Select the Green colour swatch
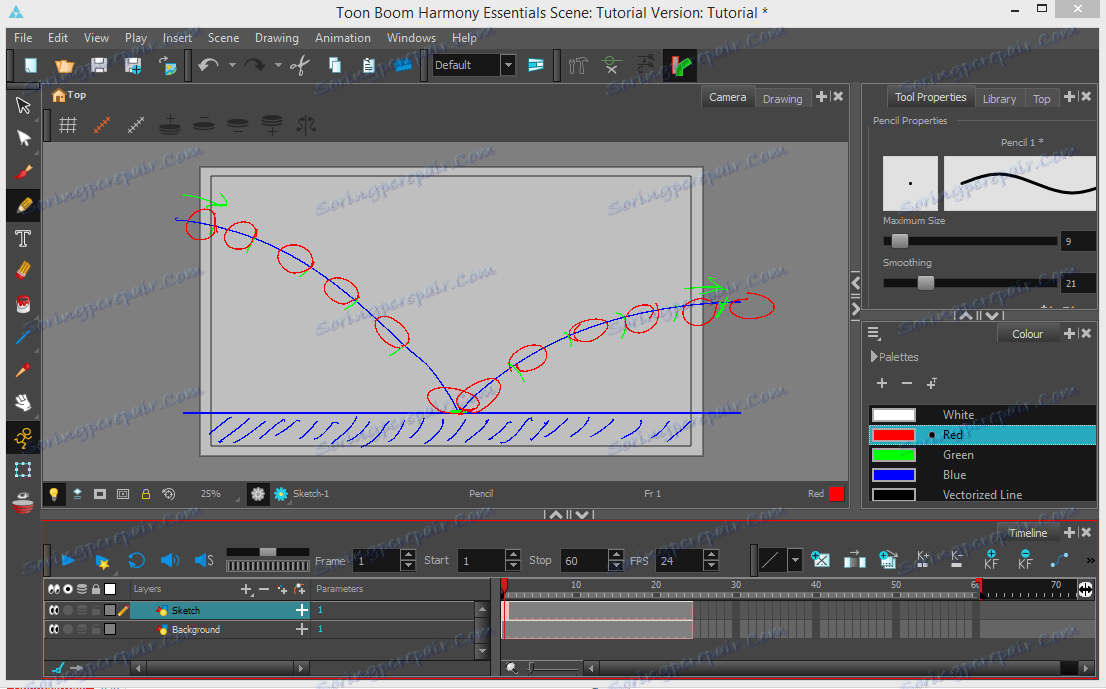Image resolution: width=1106 pixels, height=689 pixels. (893, 455)
